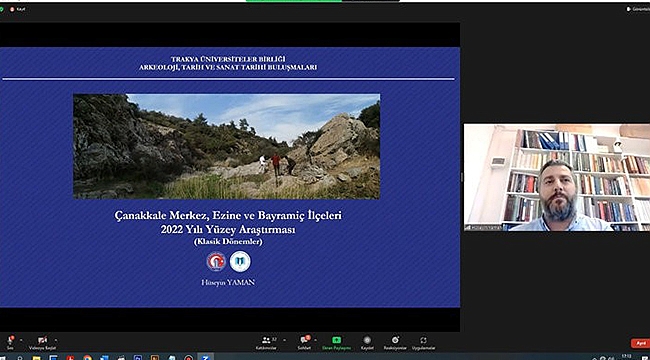Click the Kaydet record button

point(367,343)
